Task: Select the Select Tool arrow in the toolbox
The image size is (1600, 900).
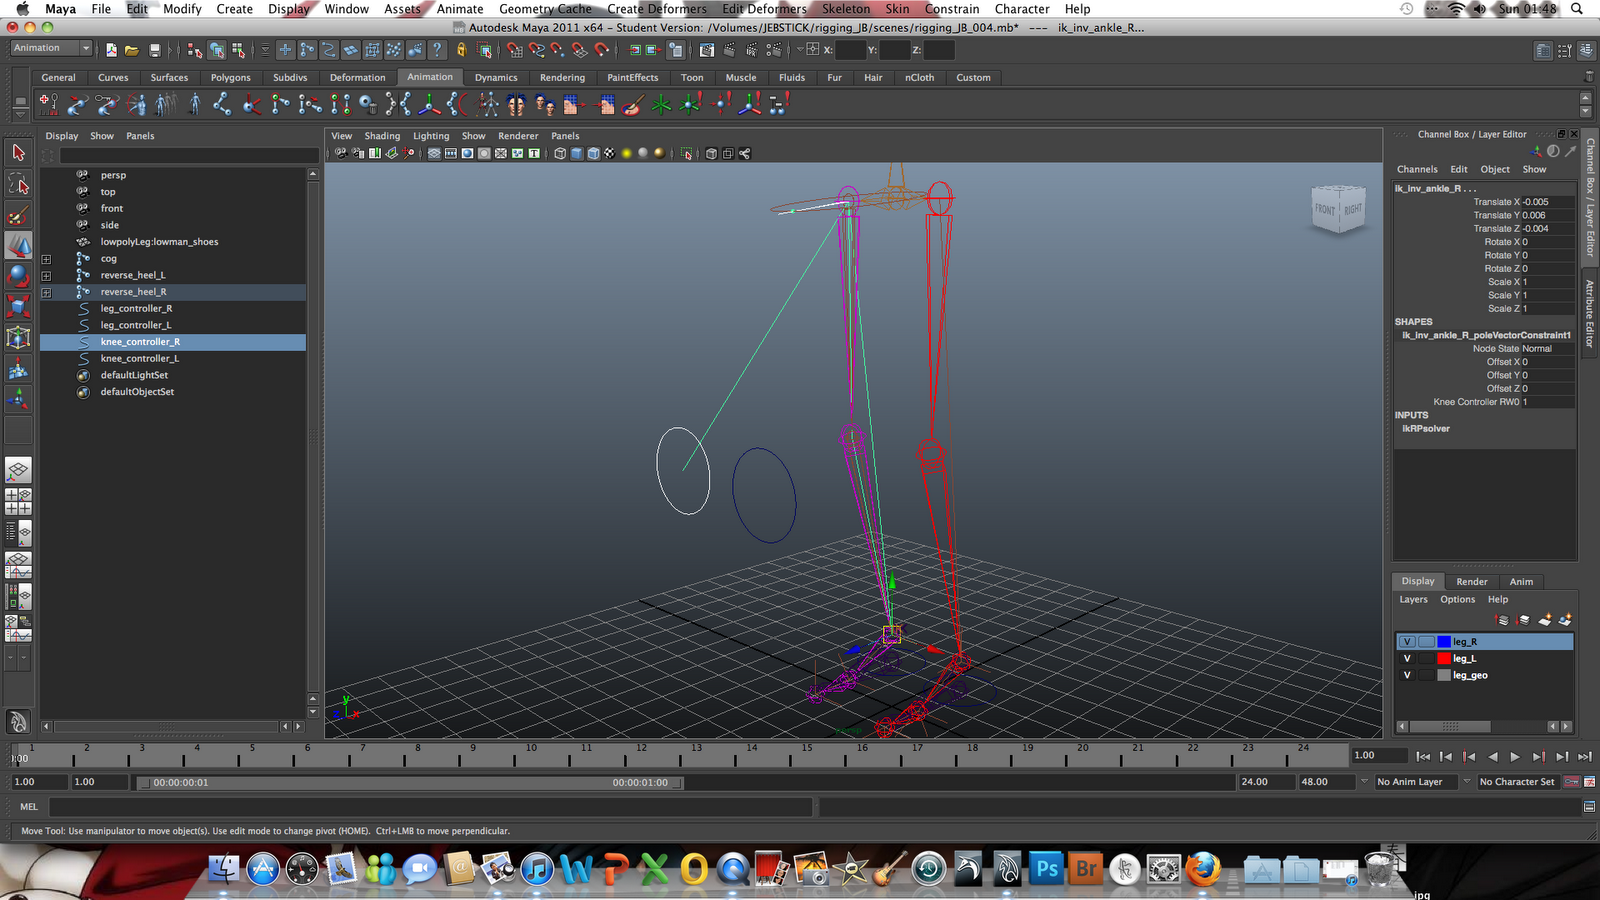Action: pos(17,152)
